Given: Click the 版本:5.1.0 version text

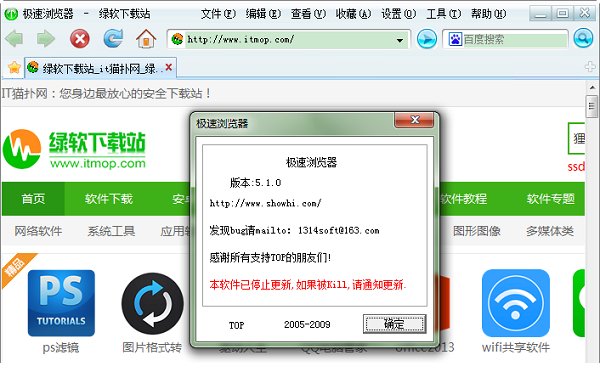Looking at the screenshot, I should click(x=255, y=183).
